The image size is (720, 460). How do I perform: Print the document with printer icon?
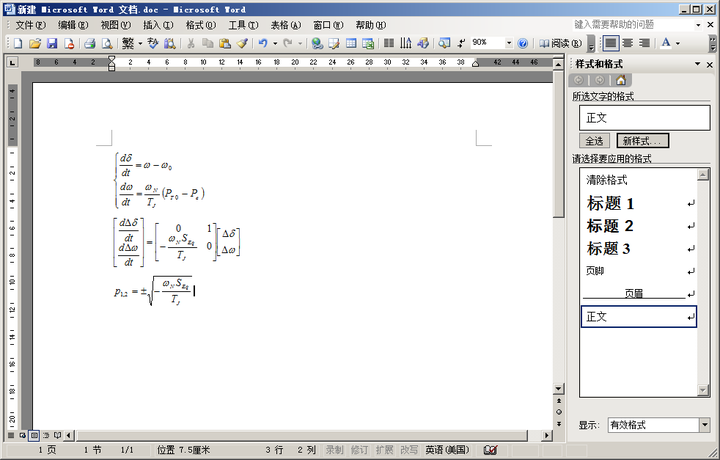coord(90,43)
